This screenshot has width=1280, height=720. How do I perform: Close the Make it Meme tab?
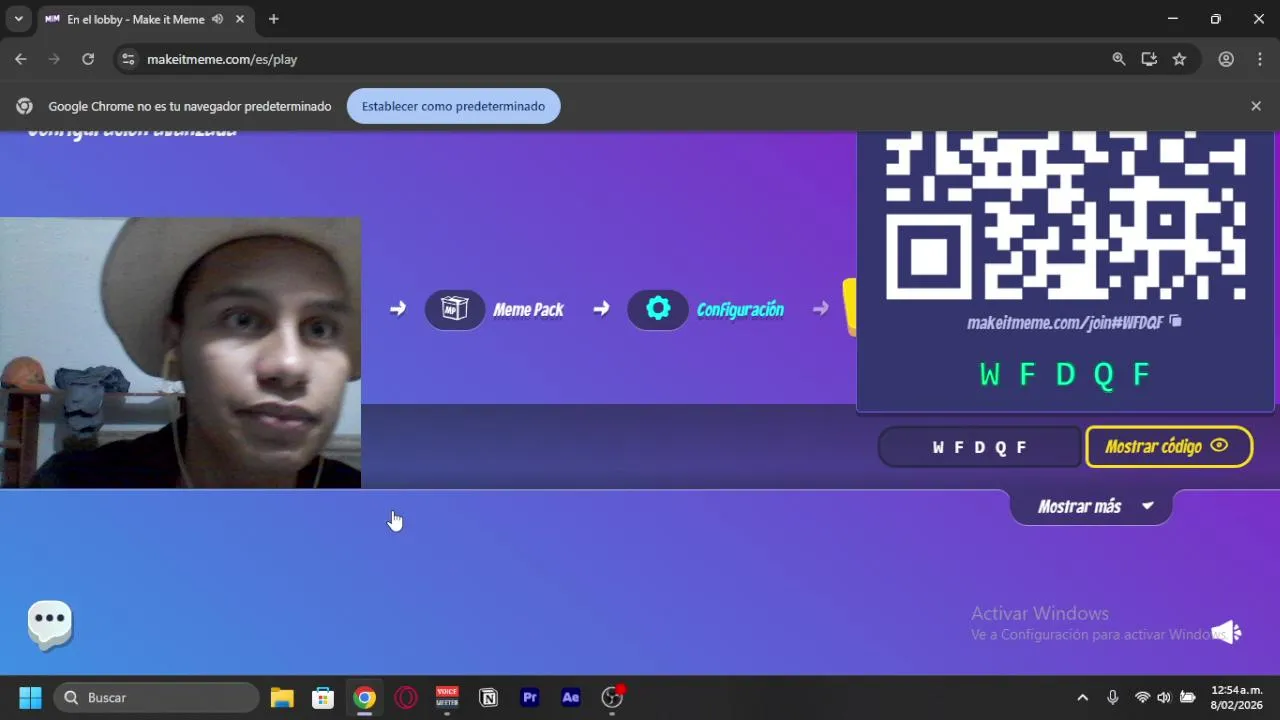240,19
